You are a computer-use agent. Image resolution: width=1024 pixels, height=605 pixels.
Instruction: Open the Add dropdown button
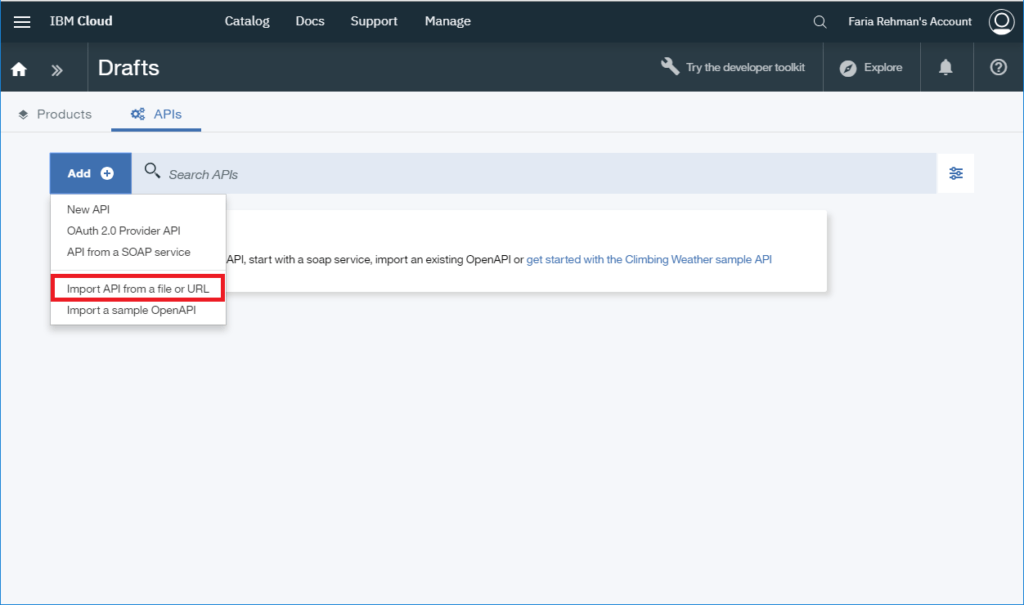point(90,172)
